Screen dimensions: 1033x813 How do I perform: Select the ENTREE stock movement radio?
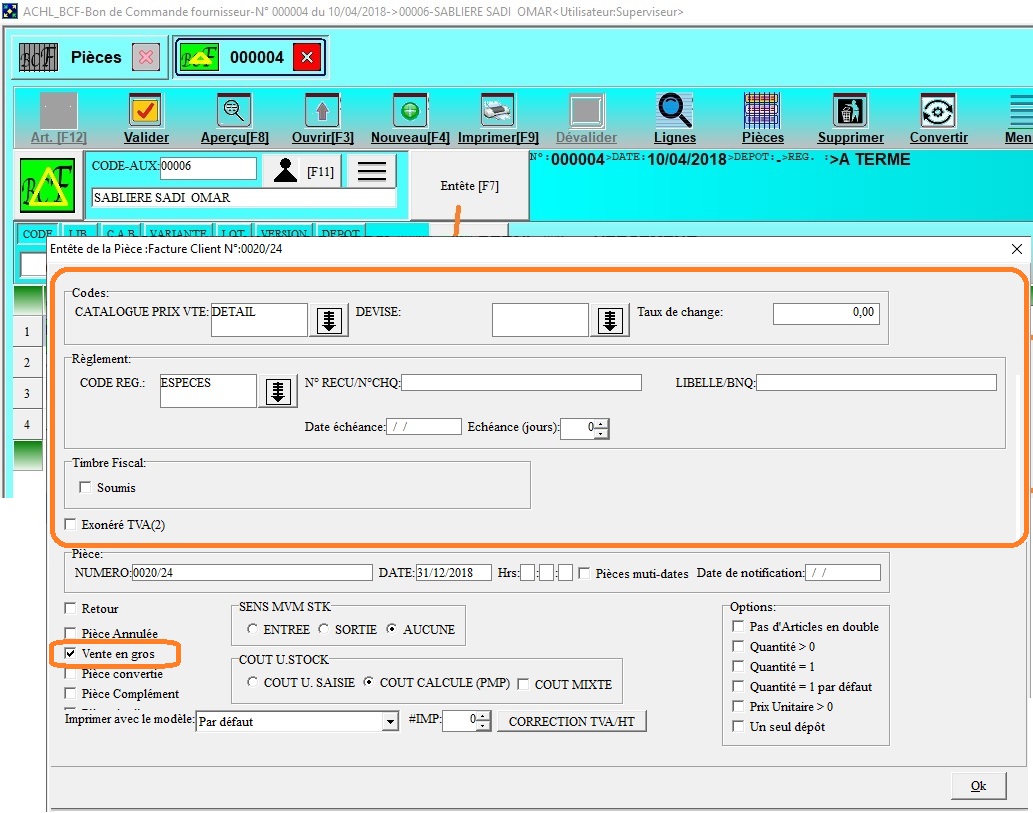252,629
